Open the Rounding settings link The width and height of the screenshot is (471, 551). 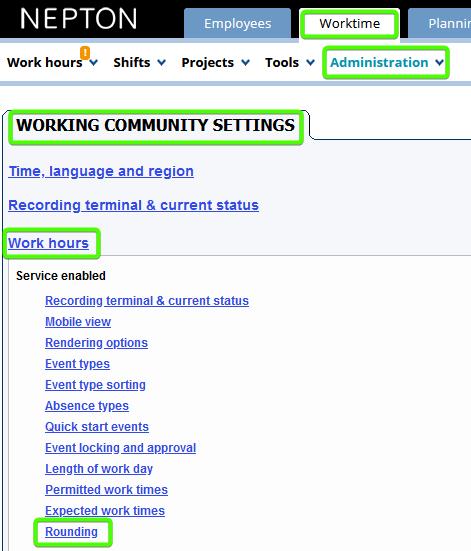point(71,532)
